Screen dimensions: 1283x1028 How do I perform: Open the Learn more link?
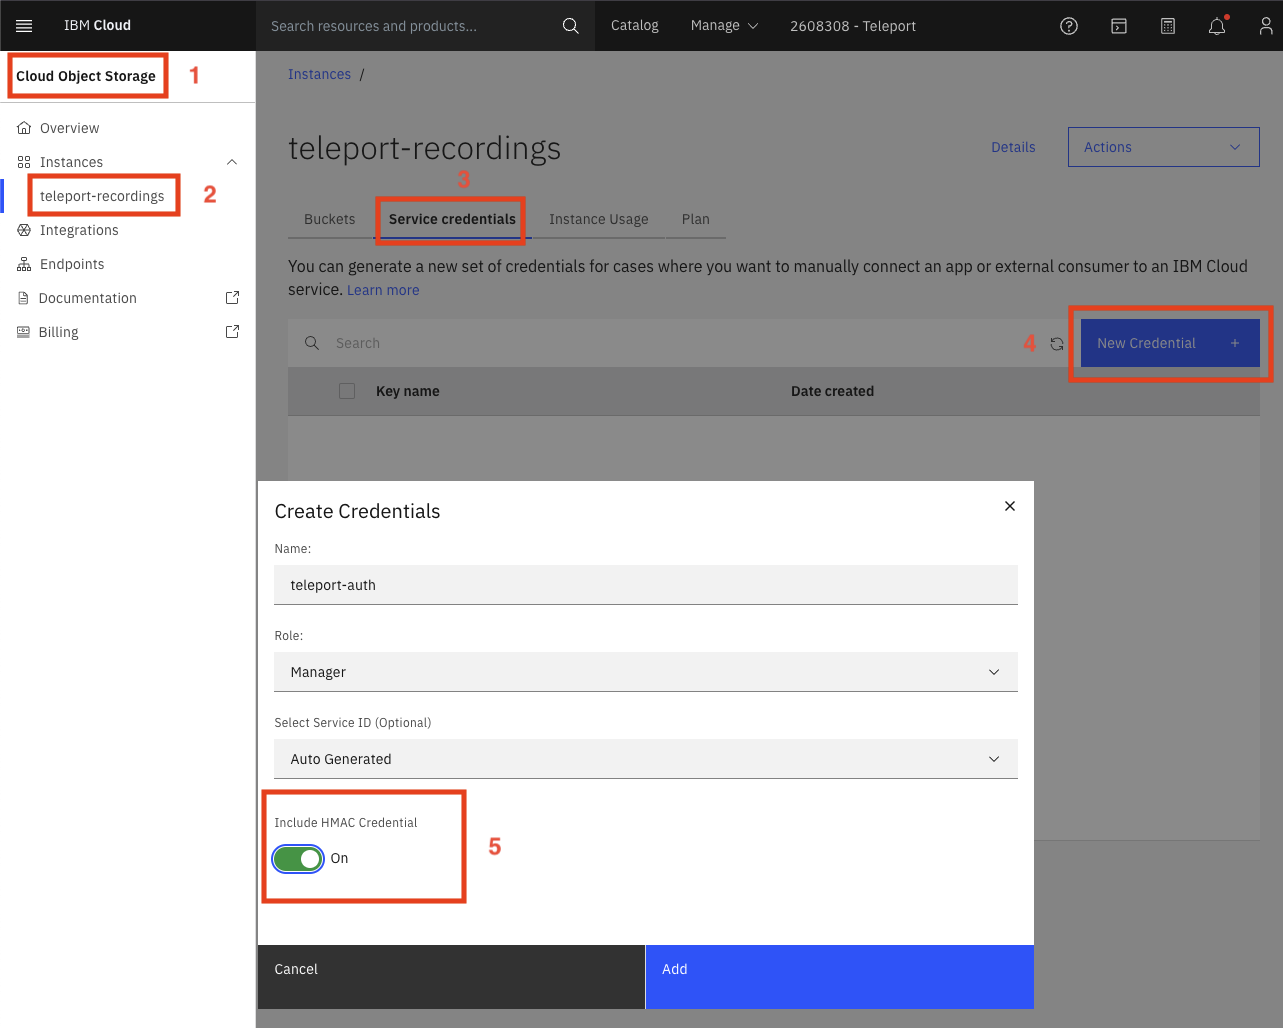(x=383, y=289)
